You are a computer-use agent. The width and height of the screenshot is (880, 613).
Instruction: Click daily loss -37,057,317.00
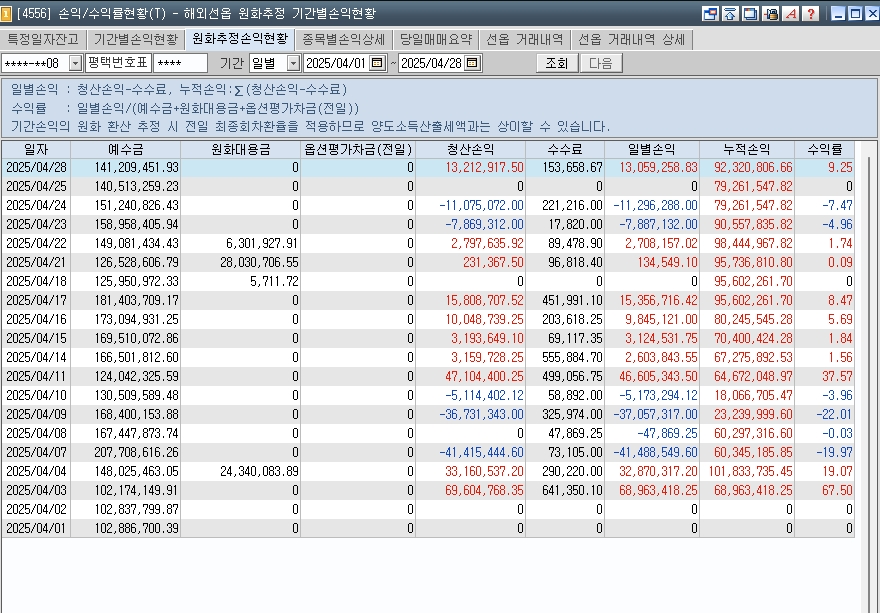point(652,414)
